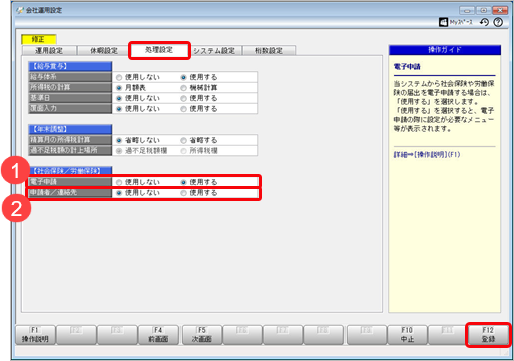
Task: Click the F10 中止 button
Action: [x=407, y=335]
